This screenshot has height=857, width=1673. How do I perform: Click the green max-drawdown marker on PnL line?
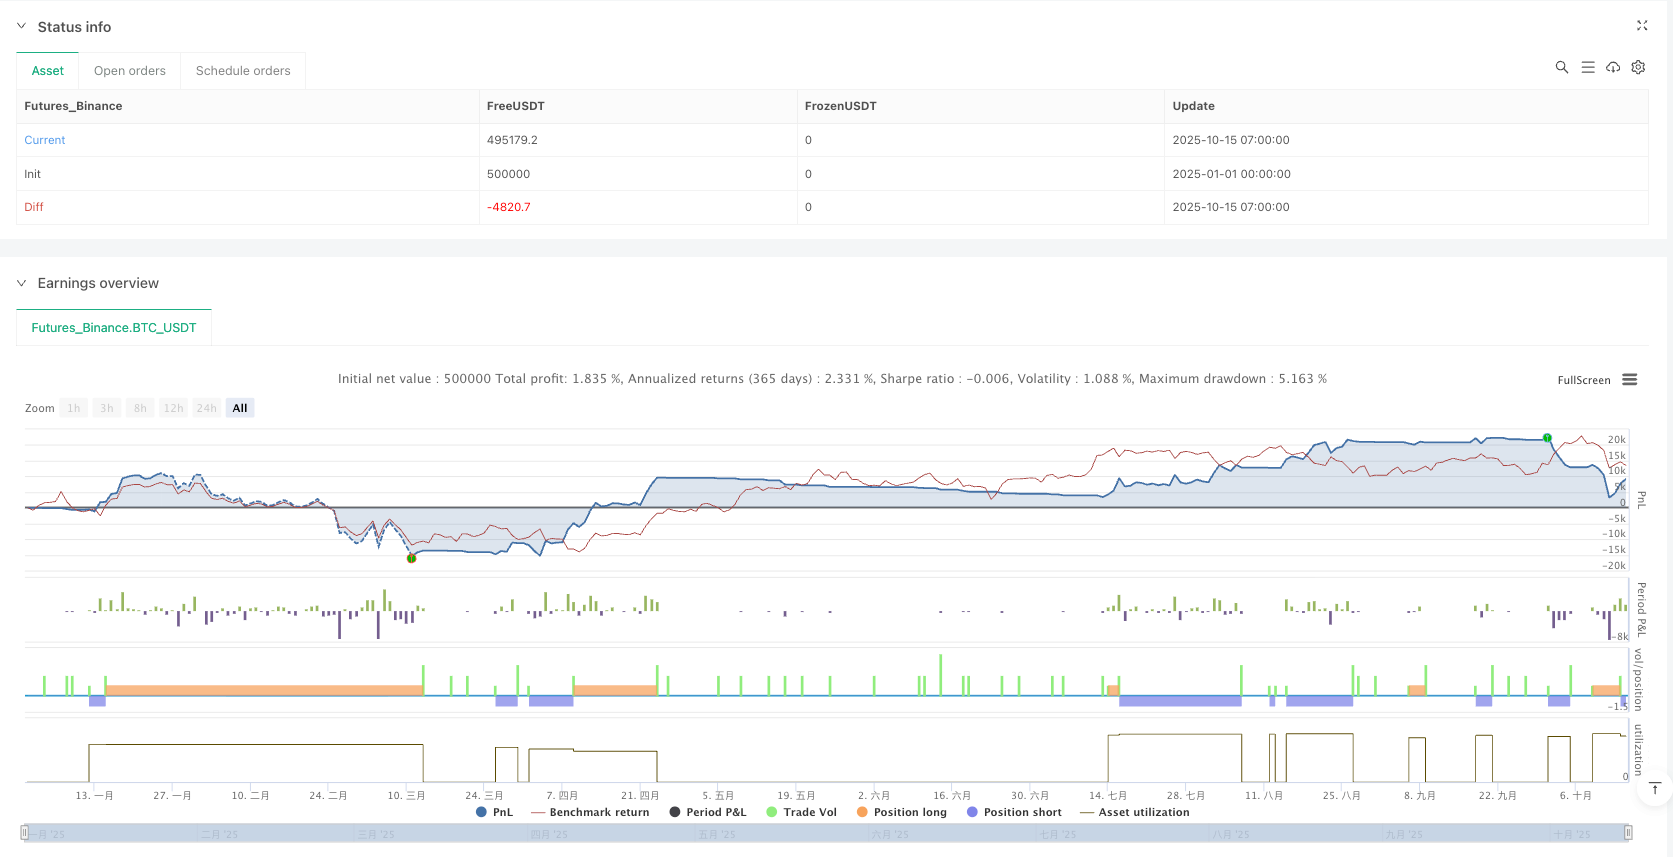pyautogui.click(x=411, y=558)
